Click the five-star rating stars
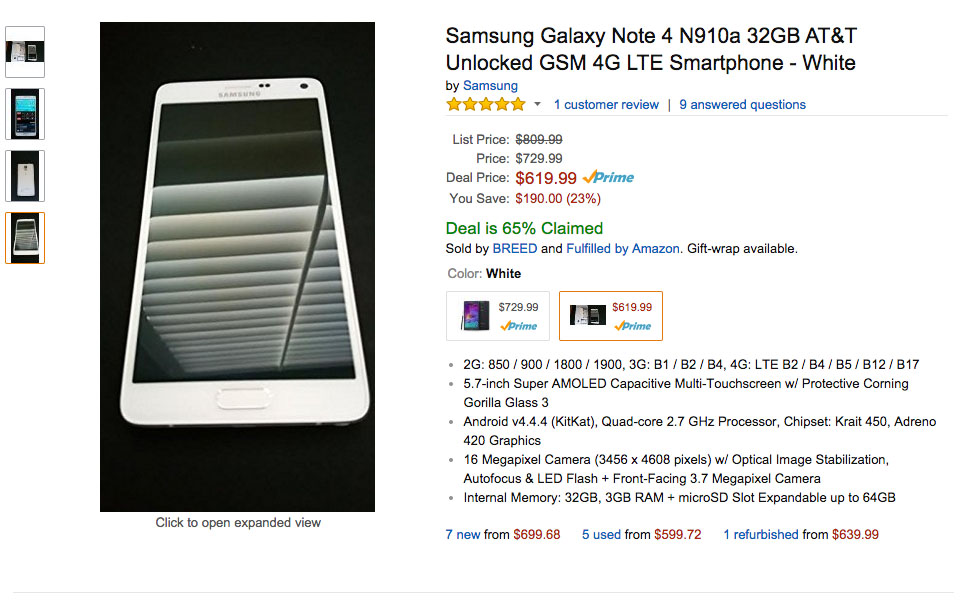964x601 pixels. click(485, 103)
